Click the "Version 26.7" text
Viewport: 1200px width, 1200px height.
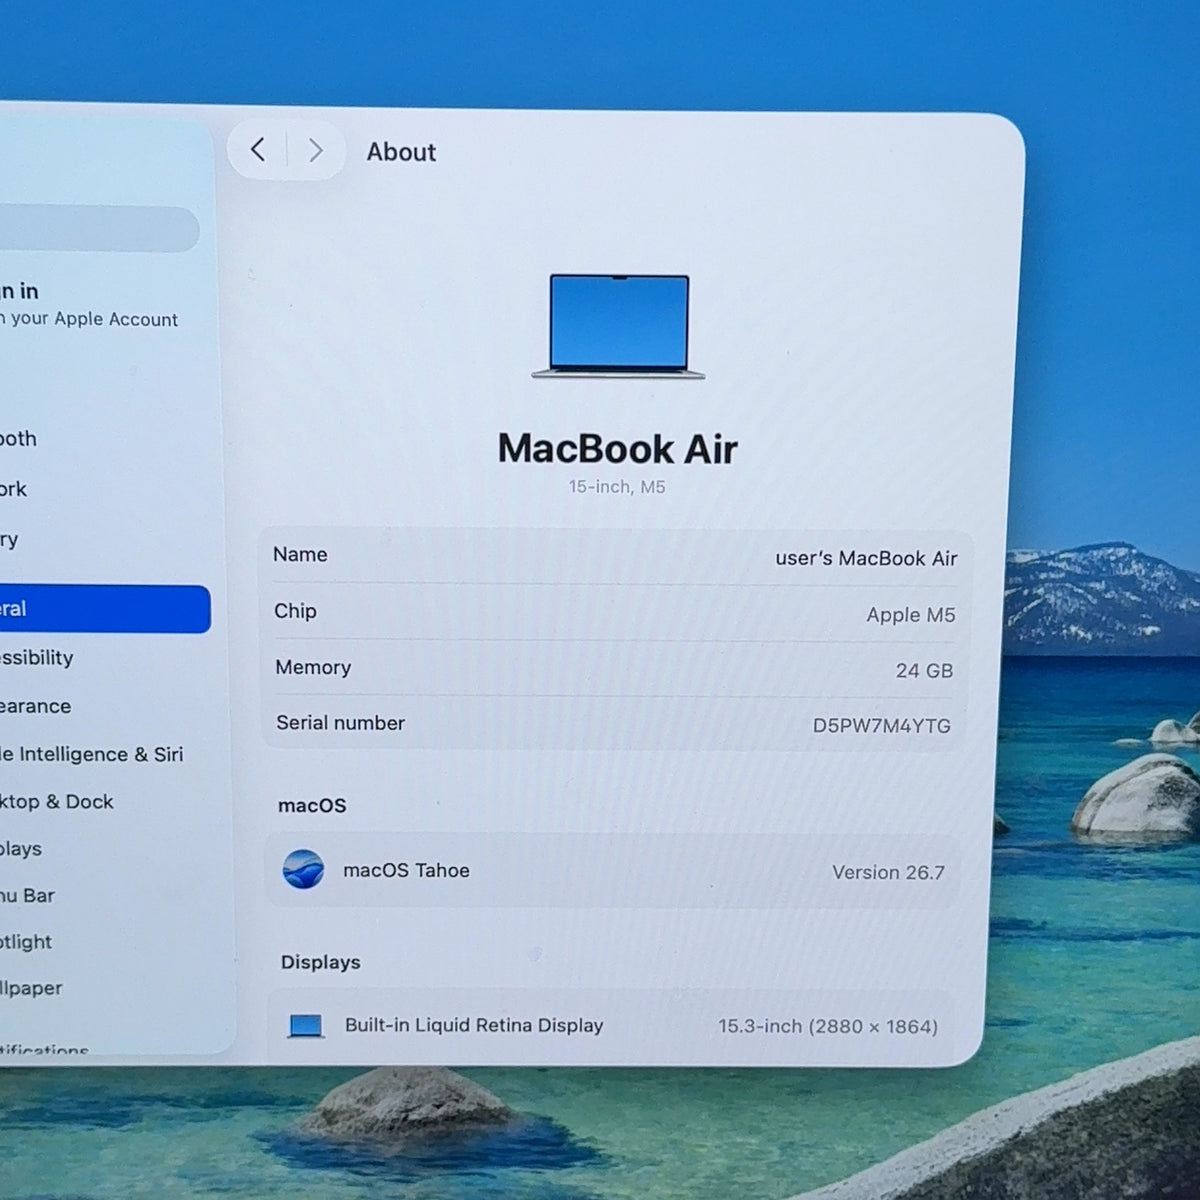[x=888, y=872]
